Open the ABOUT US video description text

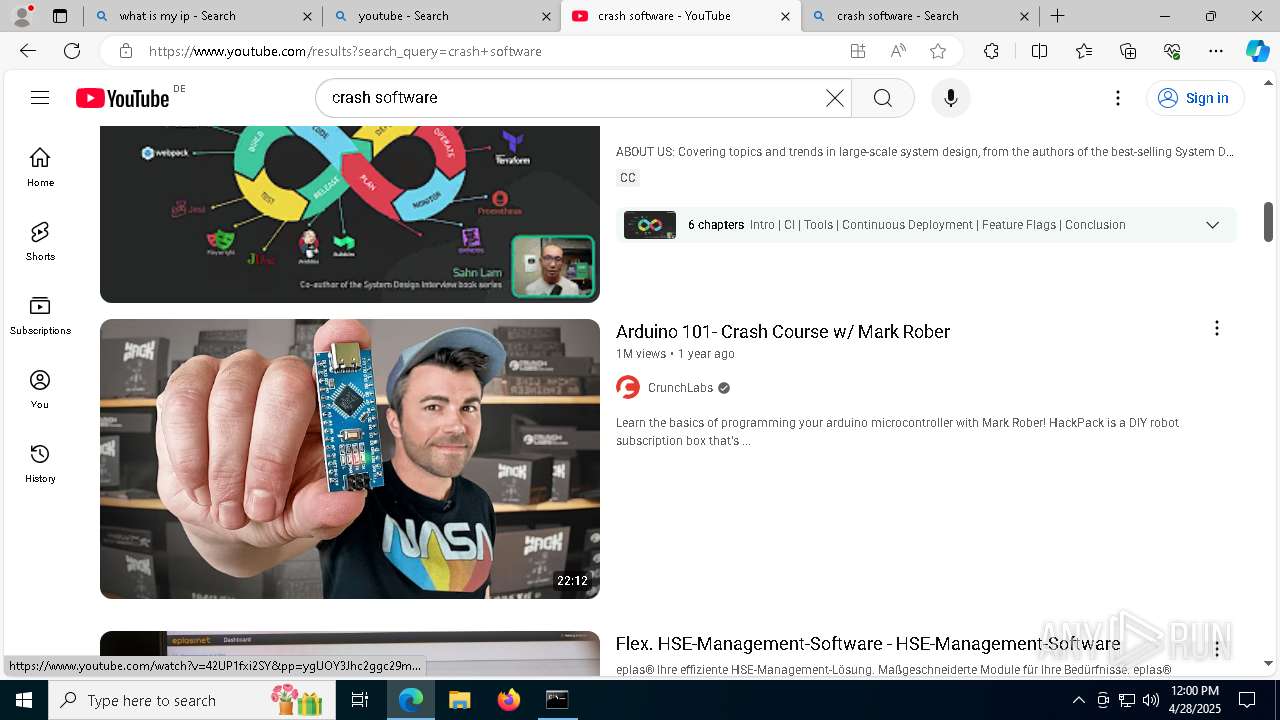pos(925,152)
